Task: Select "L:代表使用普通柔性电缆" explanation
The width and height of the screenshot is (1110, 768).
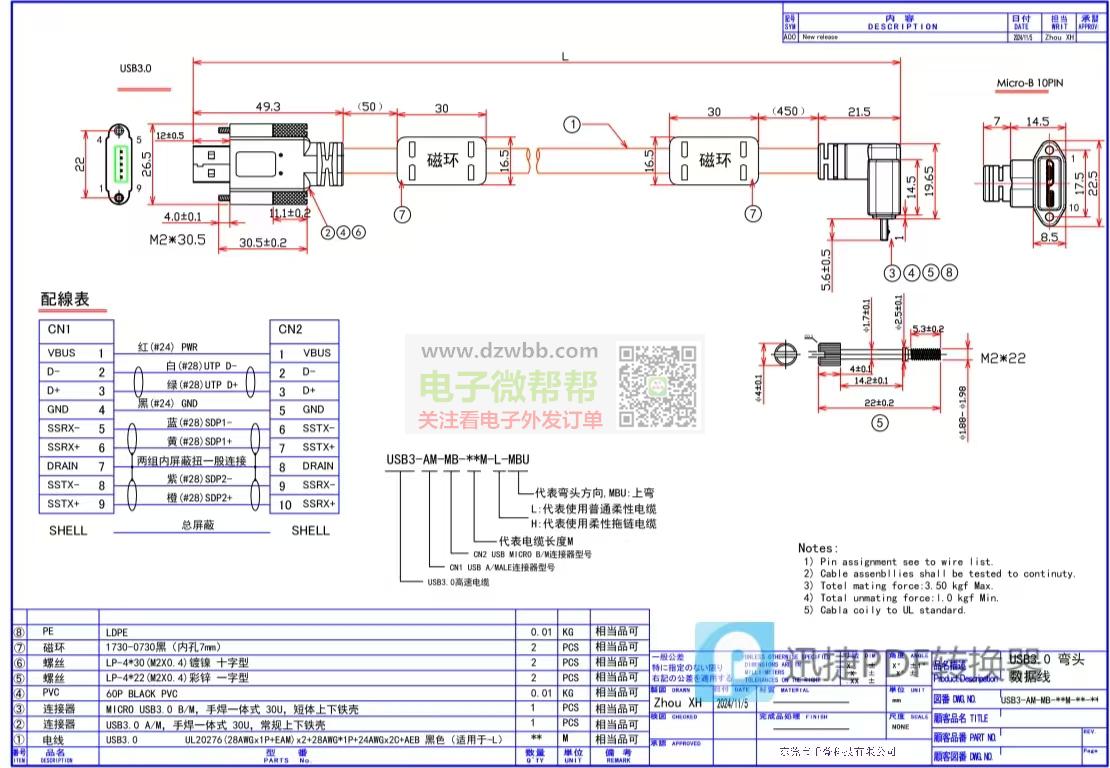Action: point(593,508)
